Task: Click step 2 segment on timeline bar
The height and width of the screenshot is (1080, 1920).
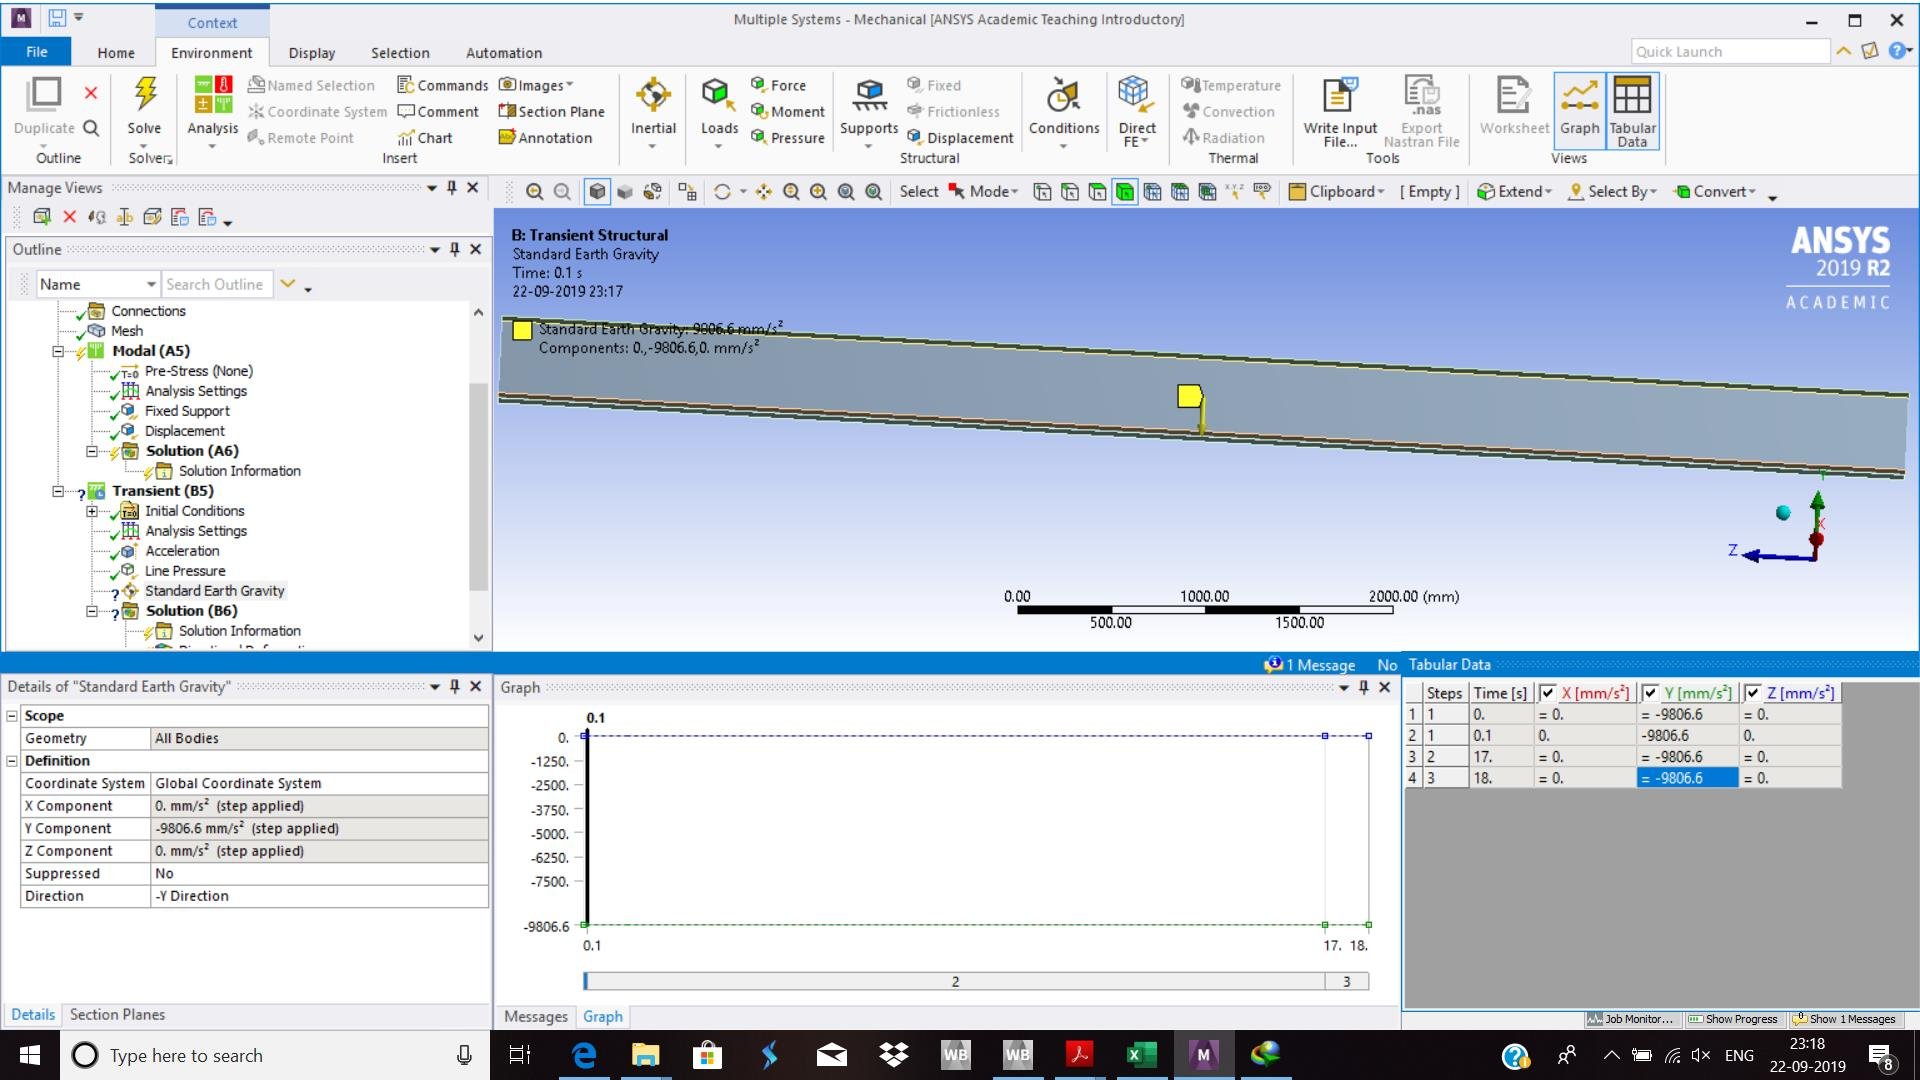Action: tap(955, 981)
